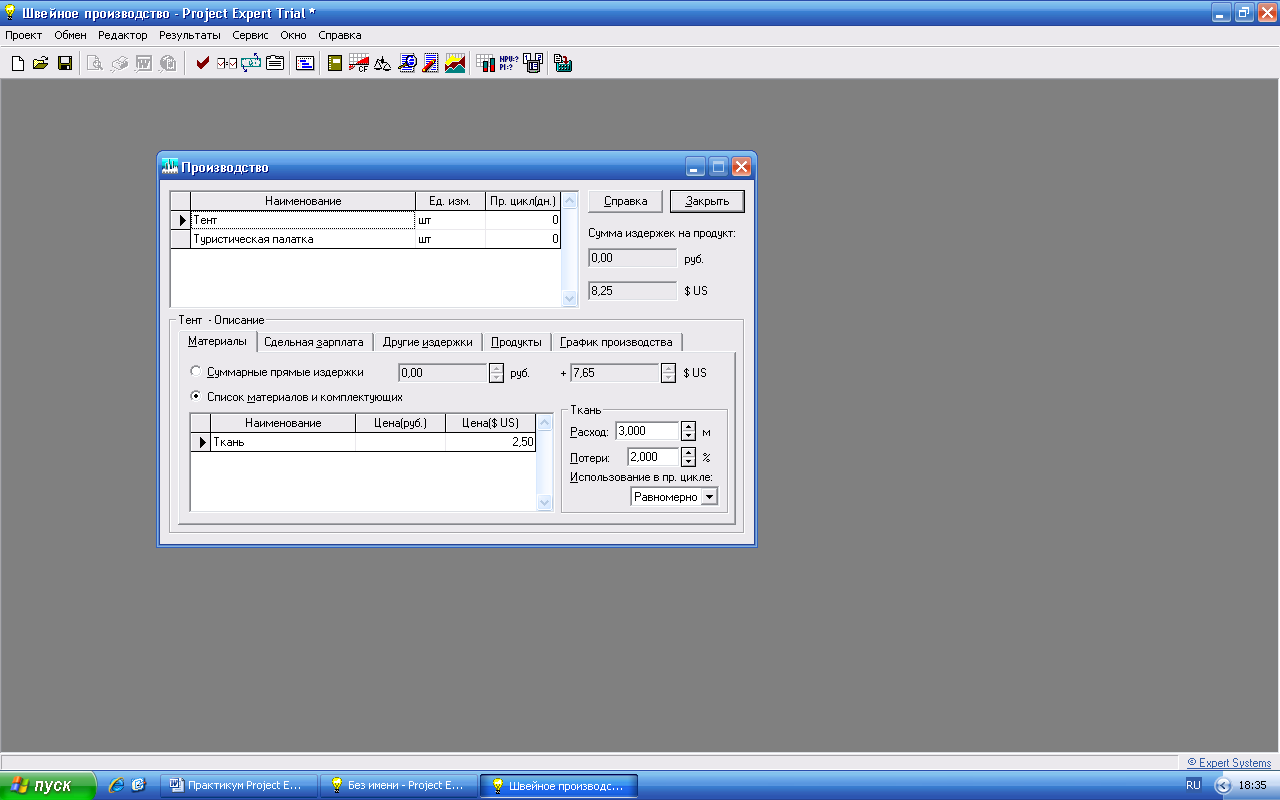This screenshot has height=800, width=1280.
Task: Select Суммарные прямые издержки radio button
Action: [196, 372]
